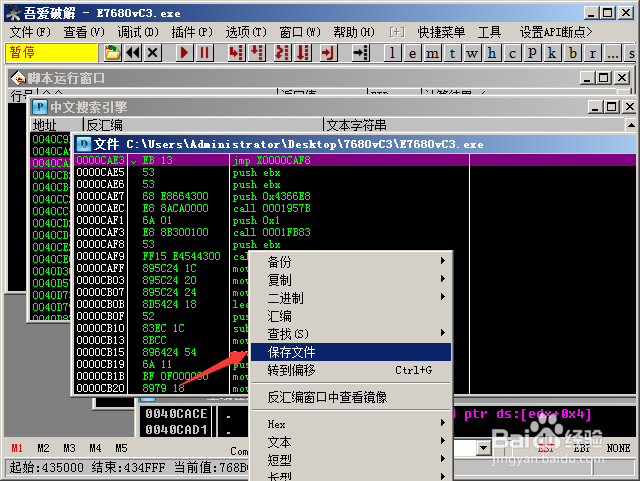Viewport: 640px width, 481px height.
Task: Switch to the M2 memory tab
Action: 43,448
